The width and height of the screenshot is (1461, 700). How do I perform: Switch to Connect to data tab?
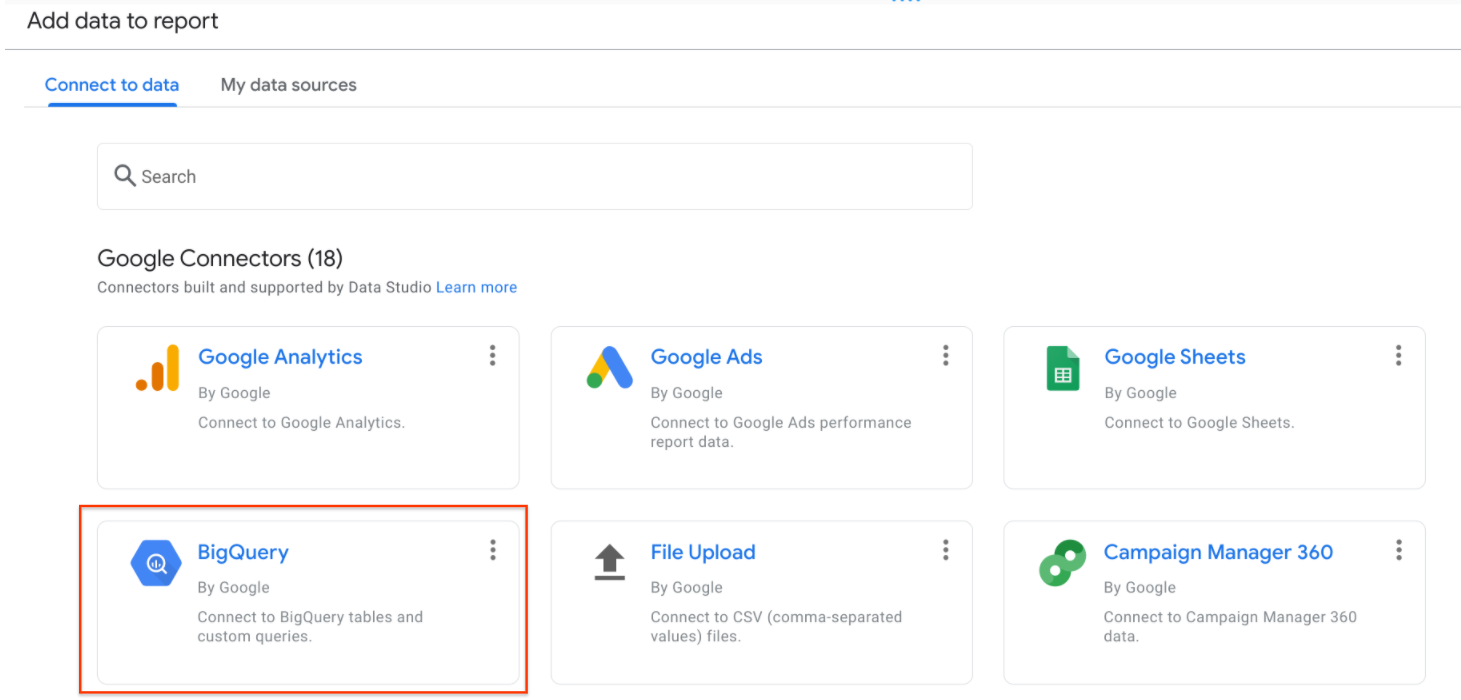pyautogui.click(x=112, y=85)
